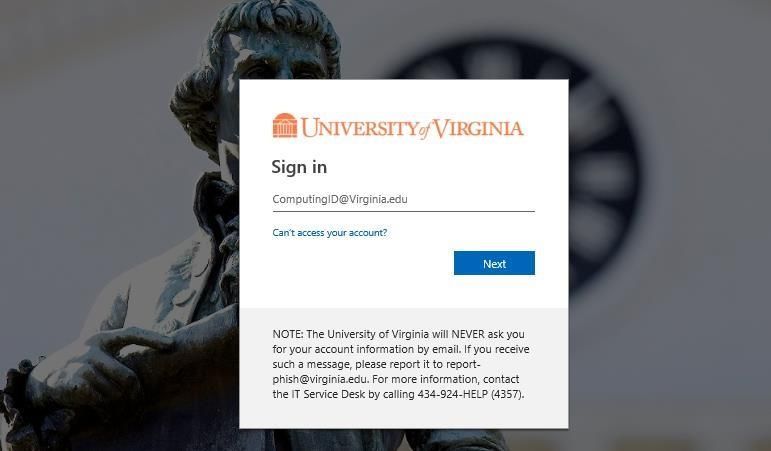Click the Sign in heading
771x451 pixels.
coord(299,167)
